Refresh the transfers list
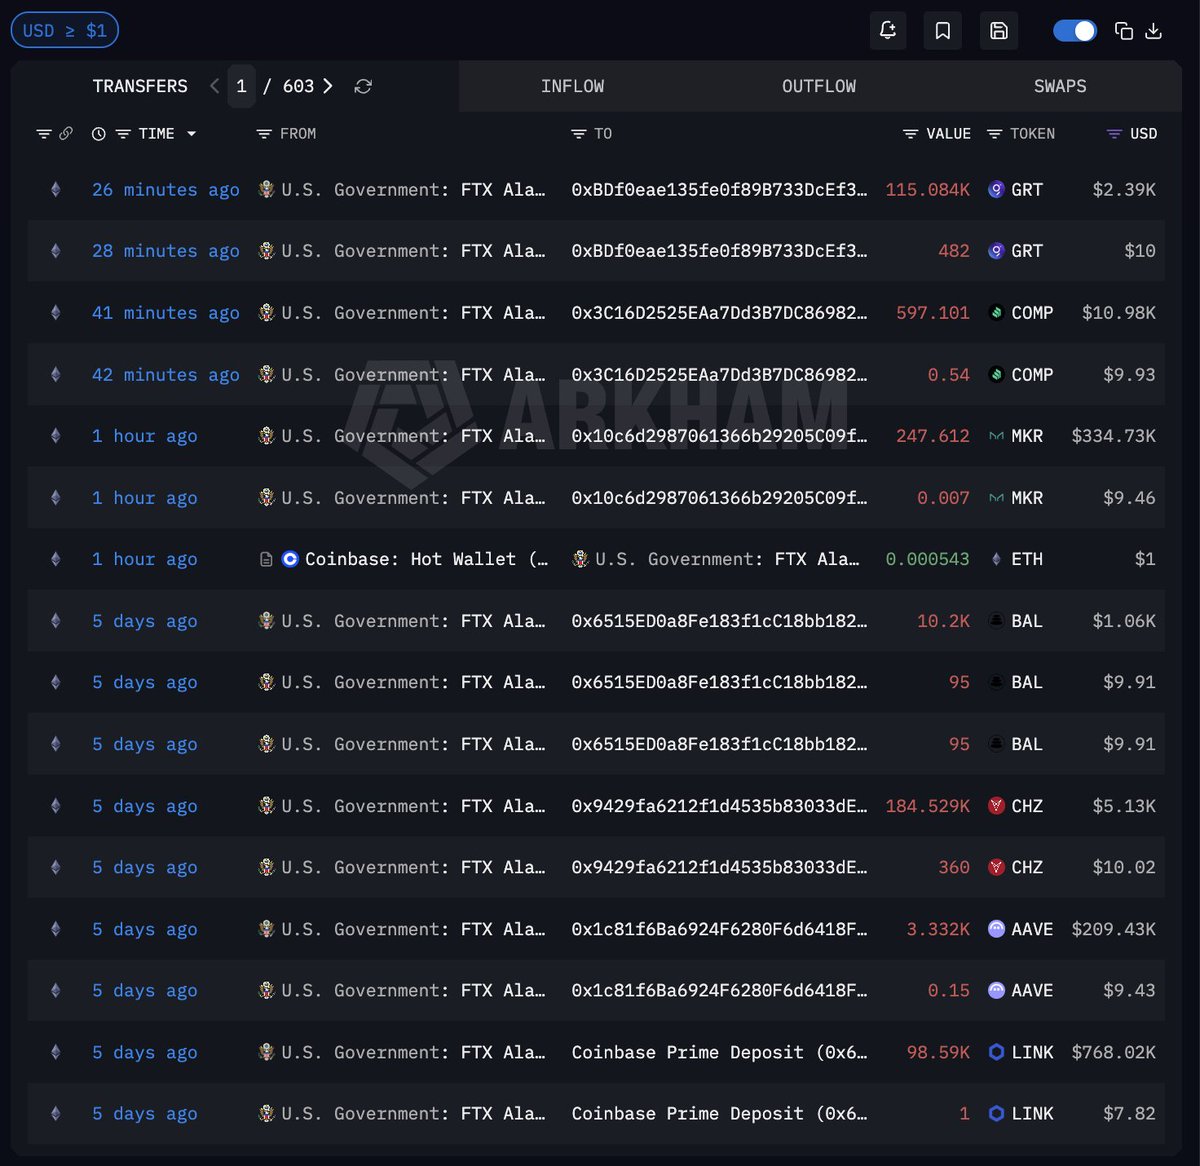 point(363,86)
